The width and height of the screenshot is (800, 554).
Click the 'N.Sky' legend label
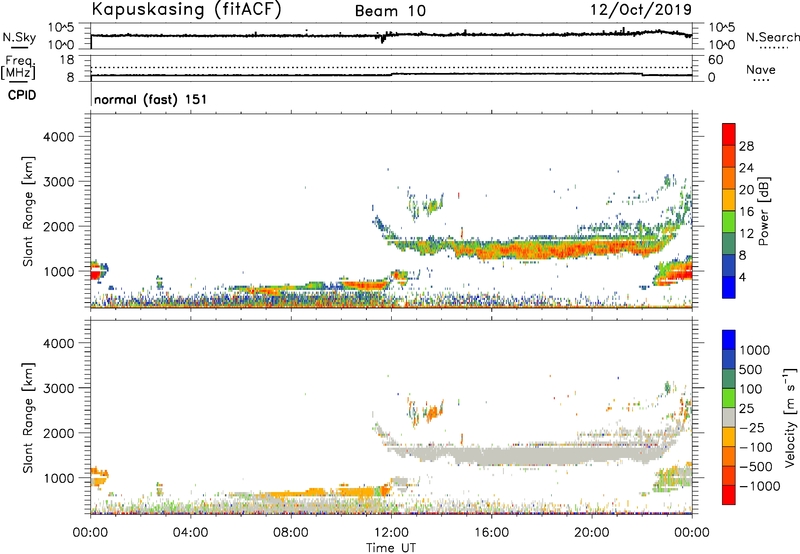click(x=19, y=37)
